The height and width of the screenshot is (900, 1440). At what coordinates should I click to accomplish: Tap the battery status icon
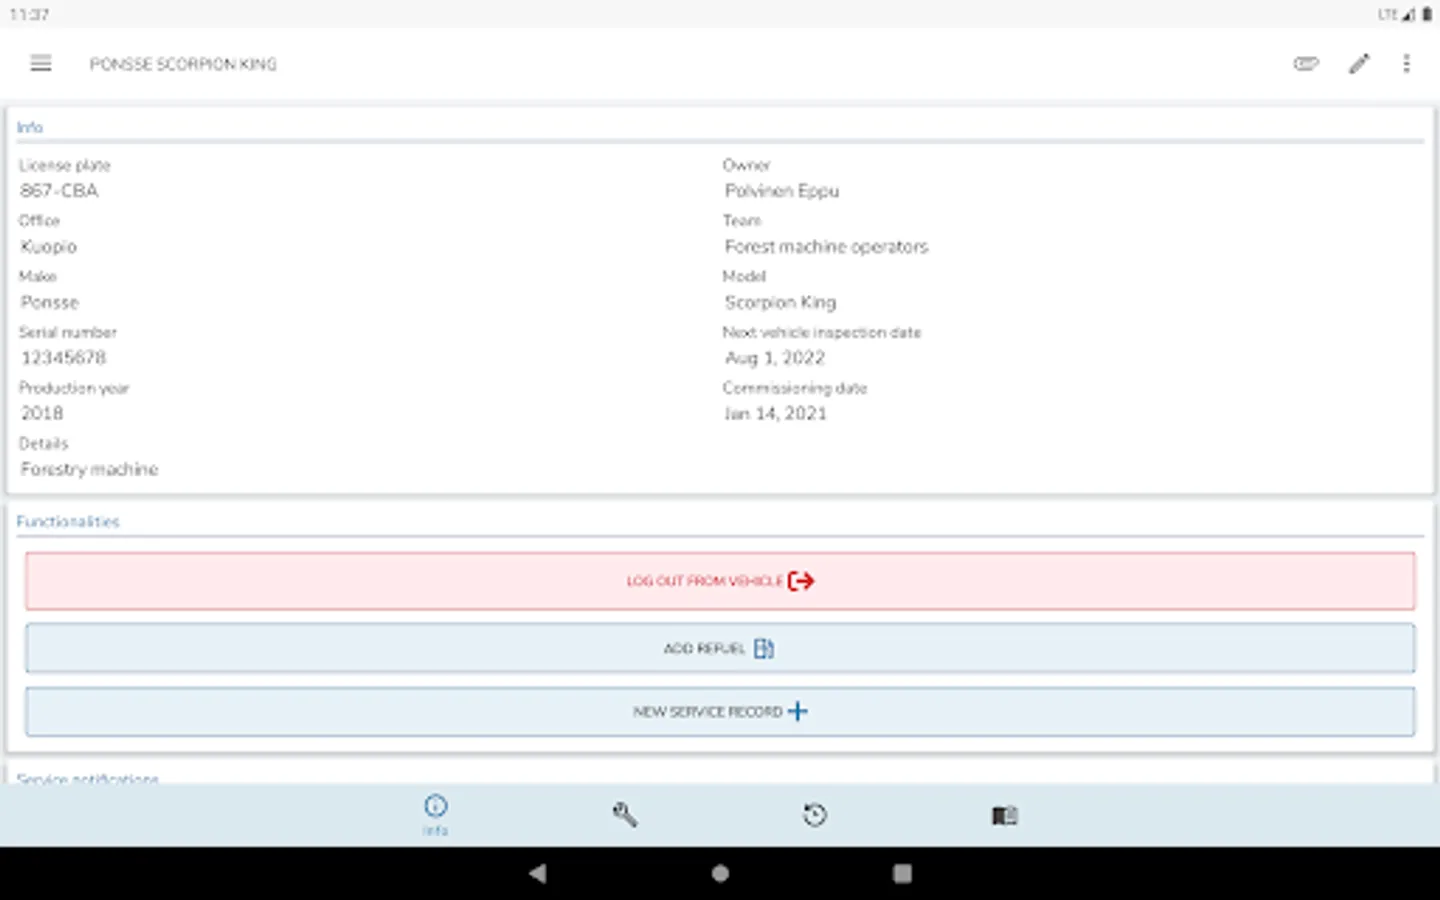click(x=1427, y=14)
